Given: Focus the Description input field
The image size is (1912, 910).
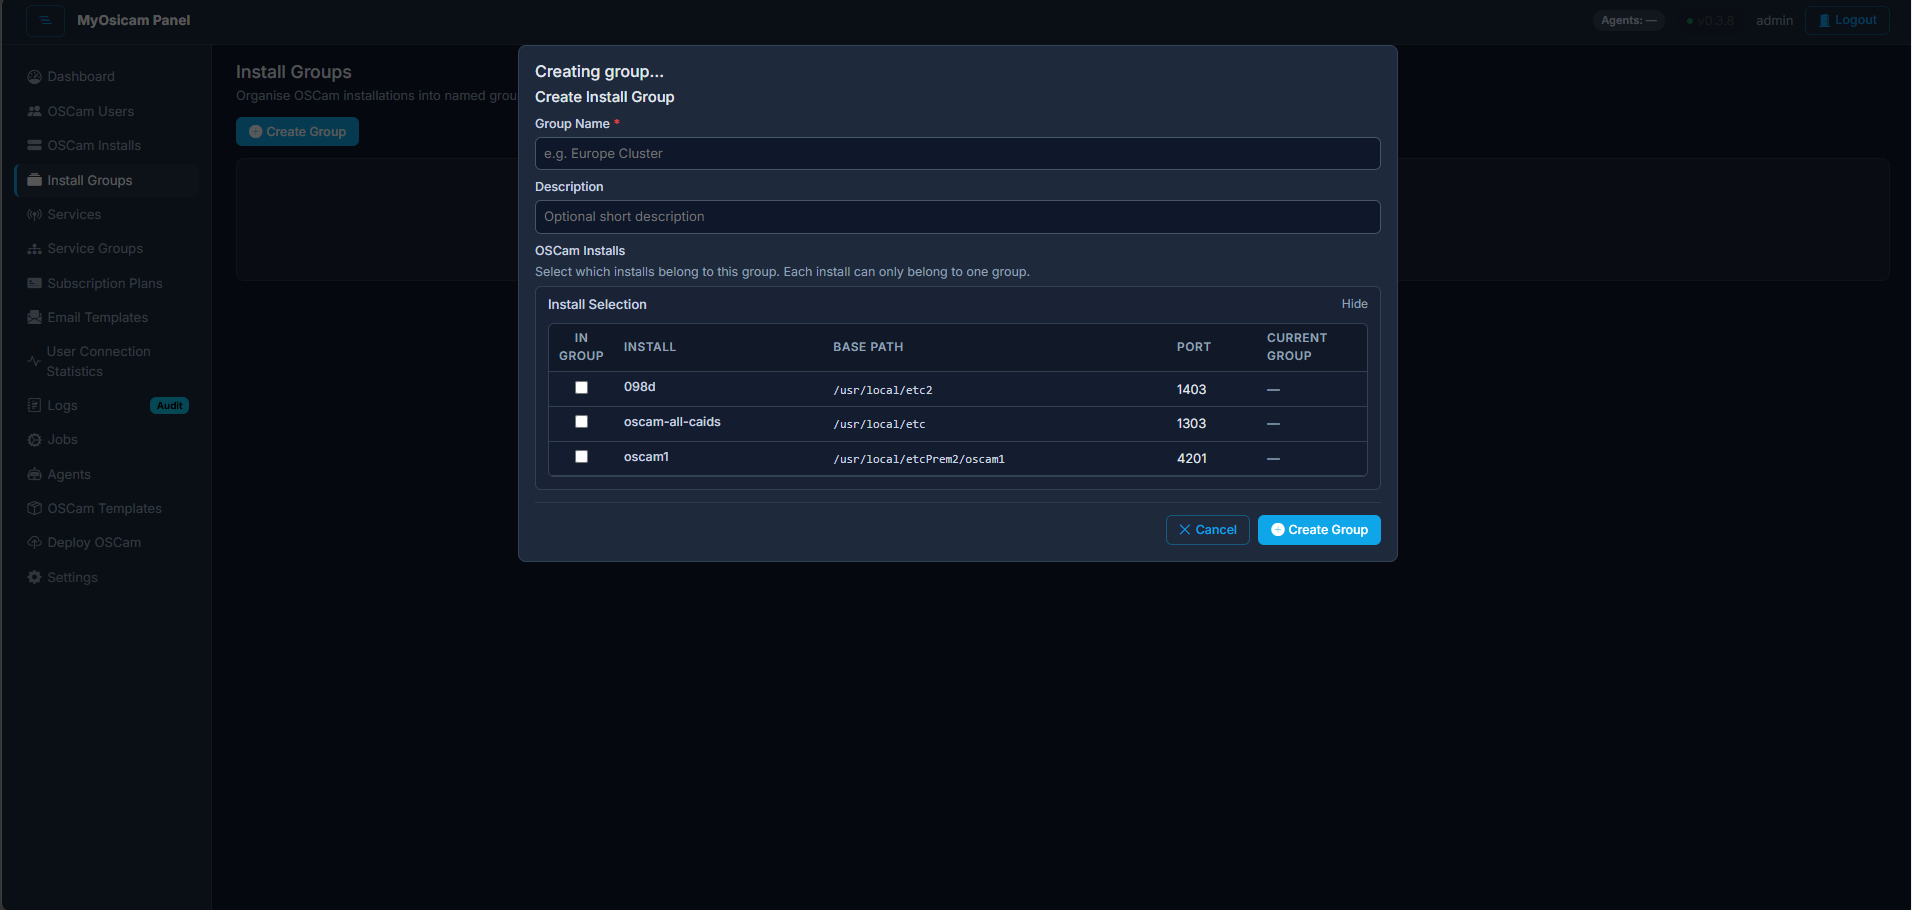Looking at the screenshot, I should (957, 217).
